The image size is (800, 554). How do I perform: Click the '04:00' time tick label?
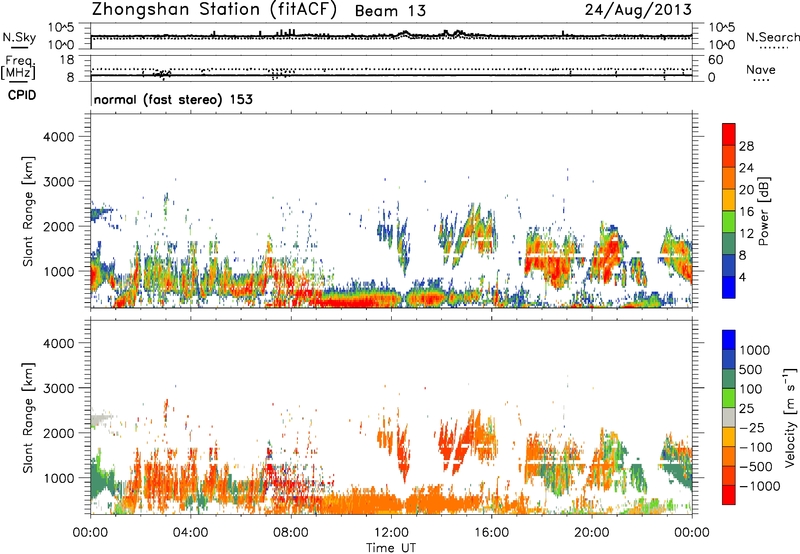[x=190, y=533]
